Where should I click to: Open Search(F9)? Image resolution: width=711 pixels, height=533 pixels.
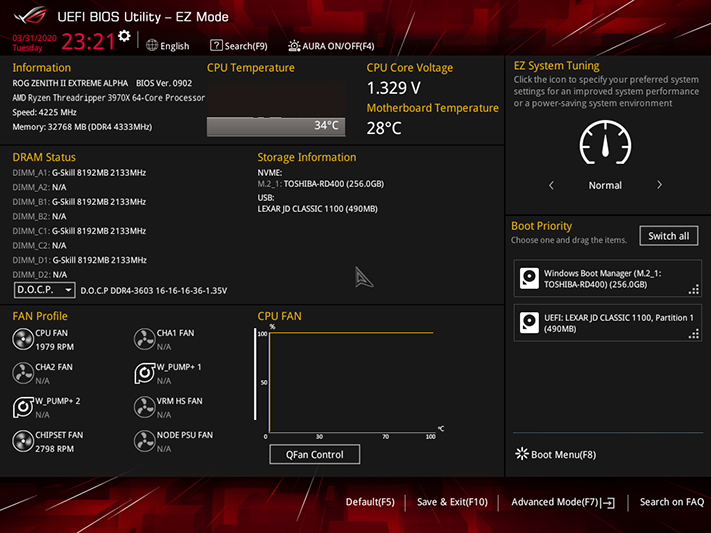[239, 46]
